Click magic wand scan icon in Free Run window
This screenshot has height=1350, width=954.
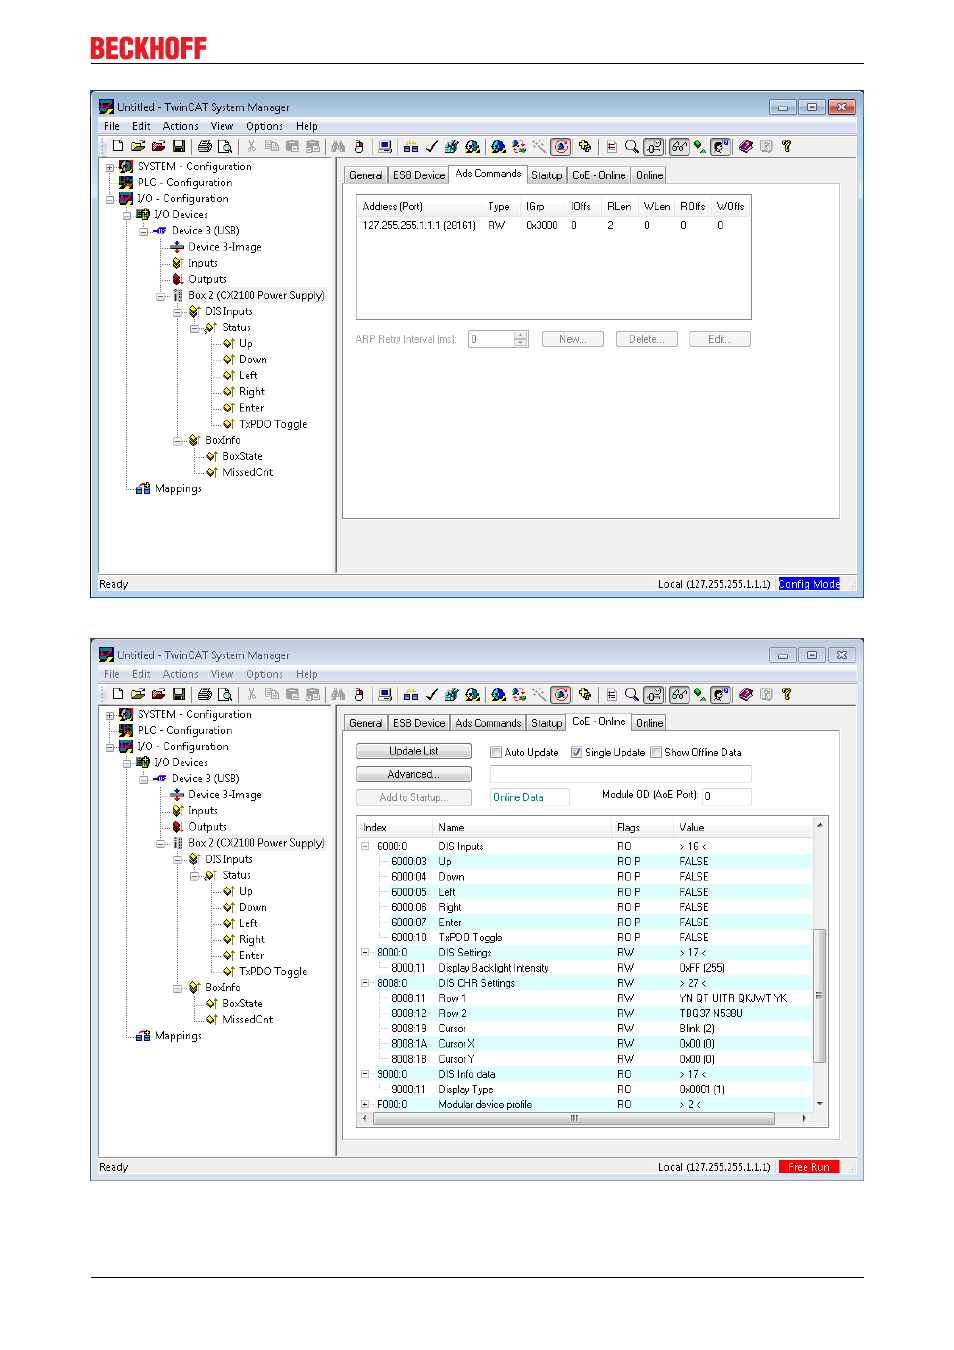tap(539, 694)
